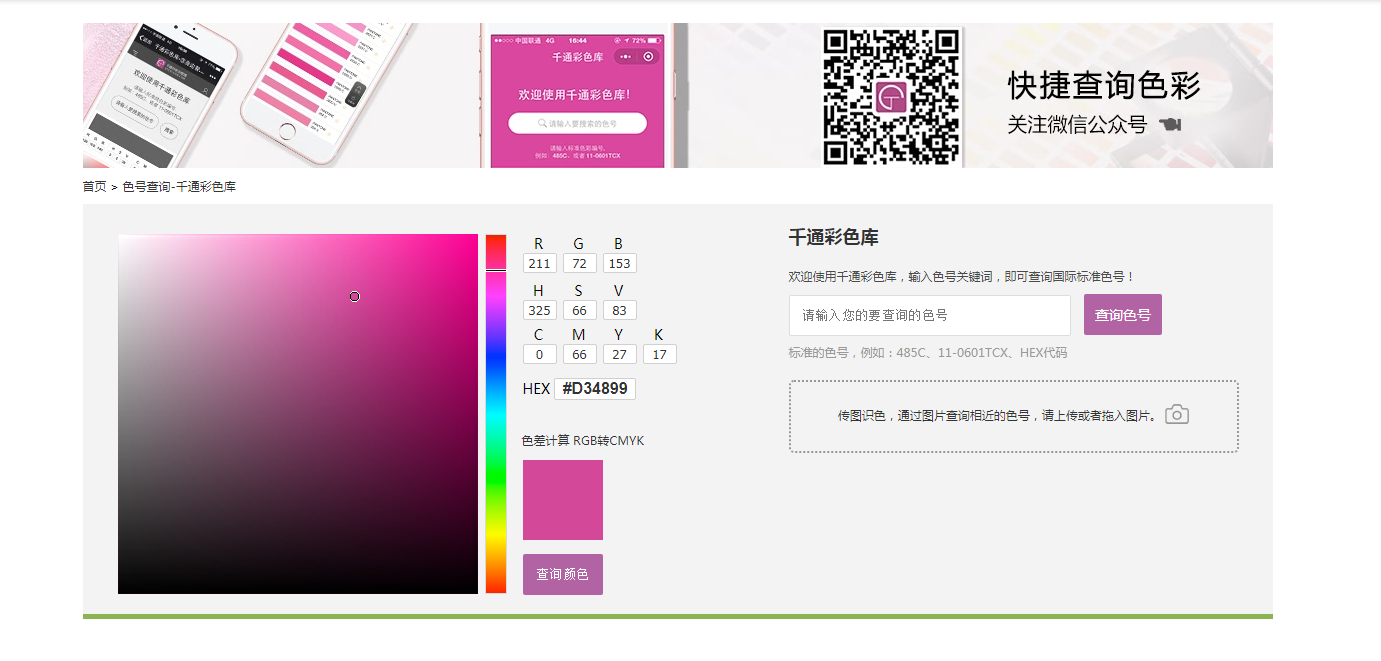Image resolution: width=1381 pixels, height=661 pixels.
Task: Click the HEX field #D34899
Action: pyautogui.click(x=595, y=389)
